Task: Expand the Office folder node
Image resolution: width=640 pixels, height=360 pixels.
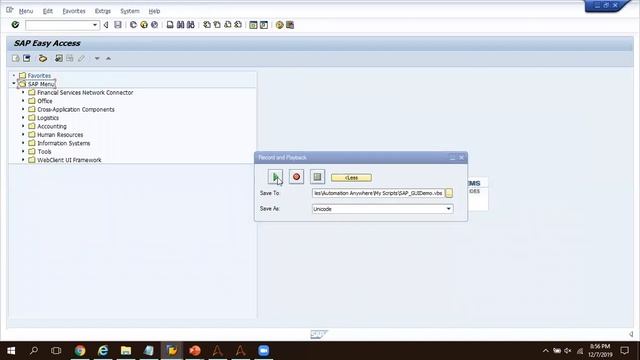Action: click(23, 101)
